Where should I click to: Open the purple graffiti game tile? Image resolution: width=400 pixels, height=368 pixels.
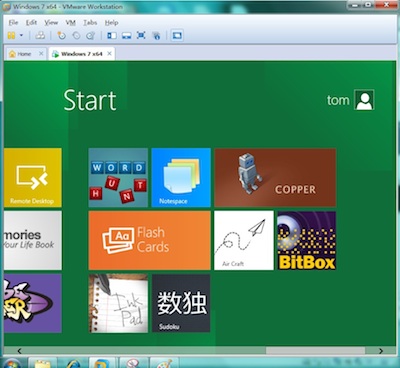click(33, 303)
